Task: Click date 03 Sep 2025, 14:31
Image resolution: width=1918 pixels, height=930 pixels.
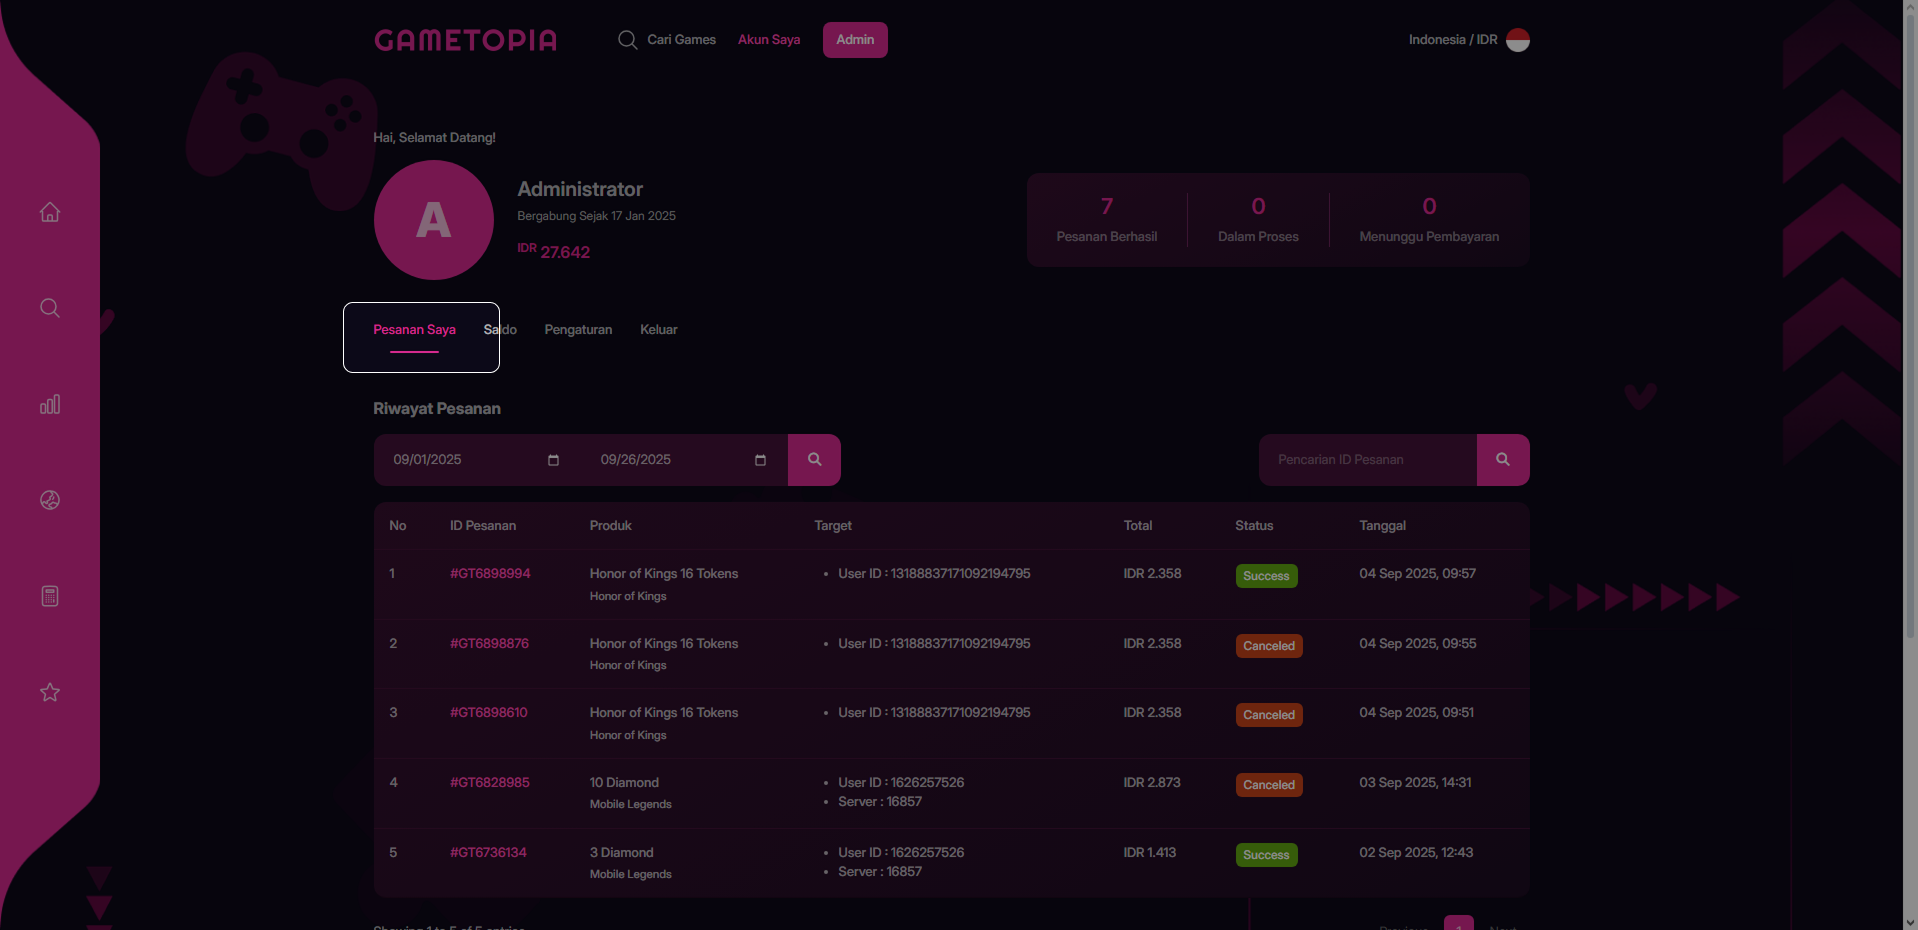Action: click(x=1415, y=783)
